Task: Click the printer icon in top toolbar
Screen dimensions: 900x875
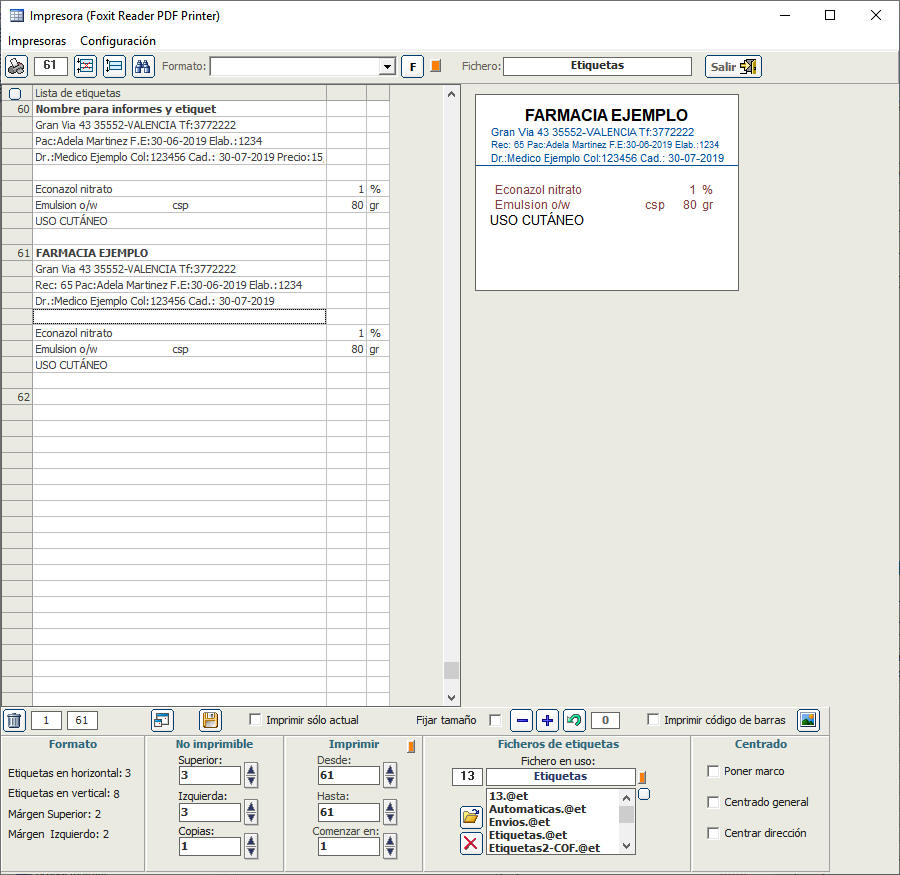Action: [16, 67]
